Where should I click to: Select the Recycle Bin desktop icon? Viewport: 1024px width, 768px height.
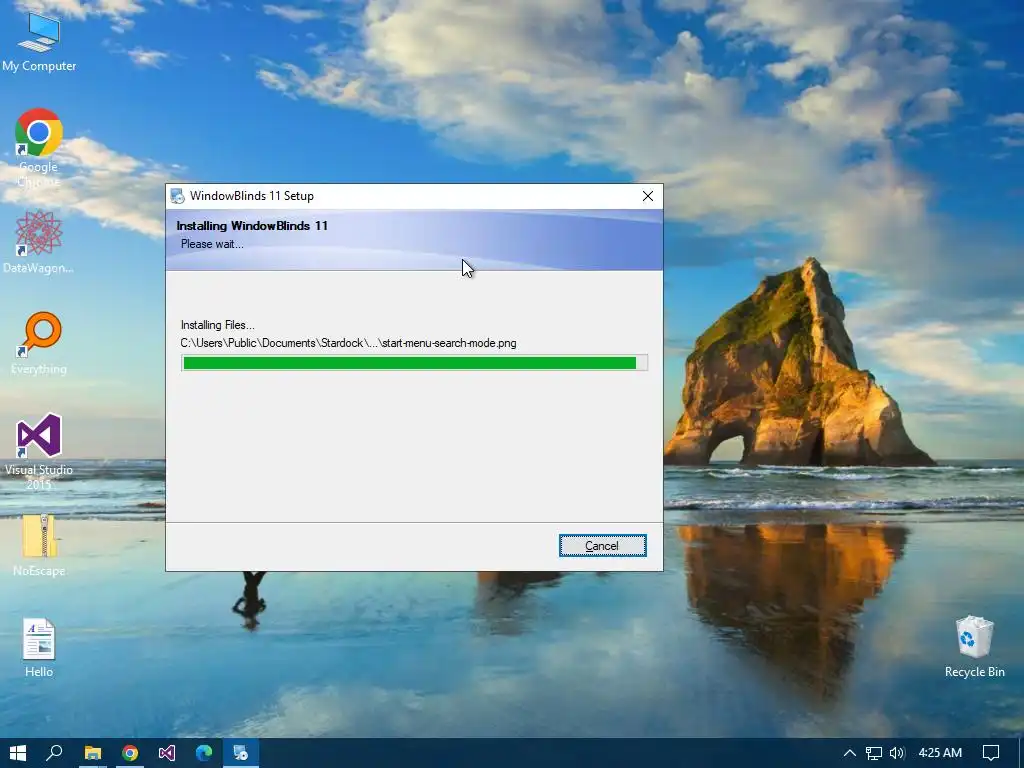click(974, 647)
